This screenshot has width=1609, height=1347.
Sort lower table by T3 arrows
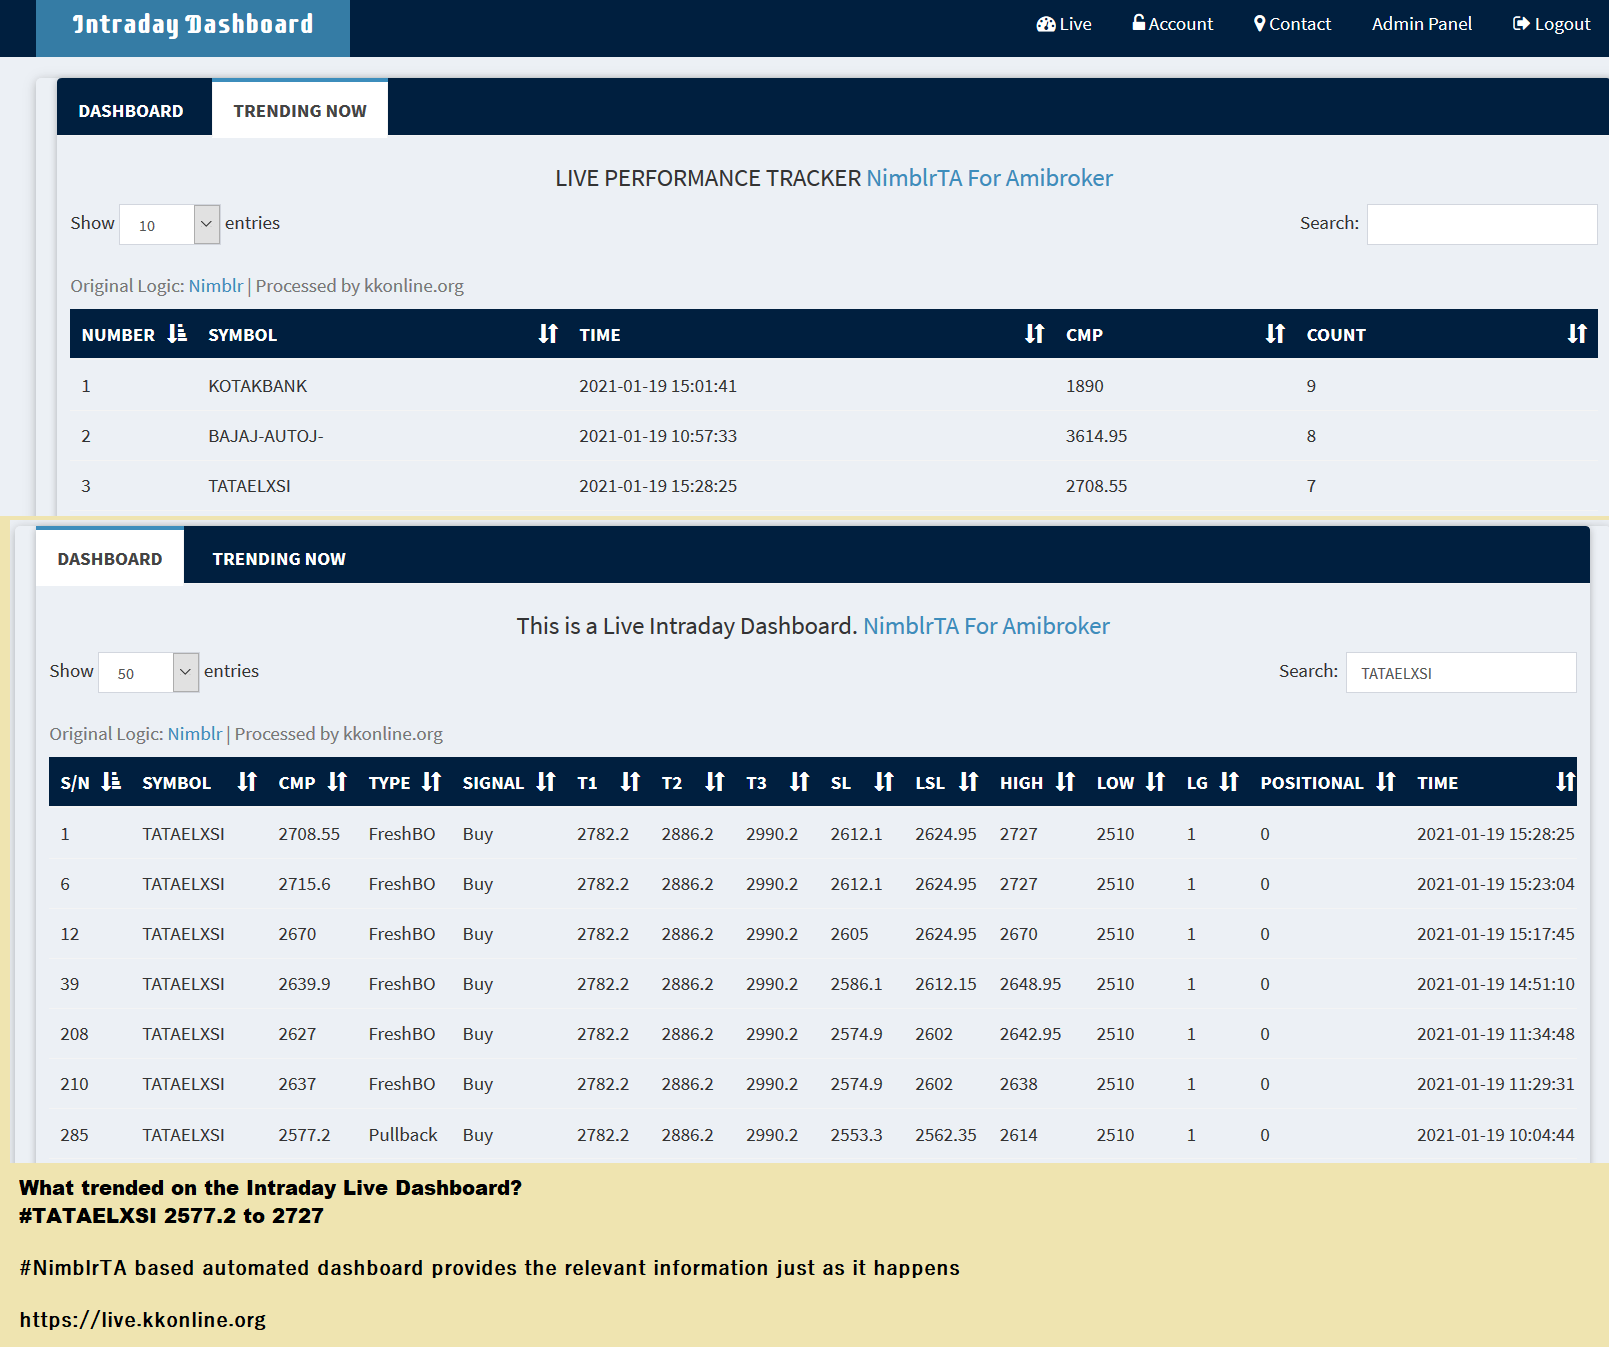click(x=799, y=782)
